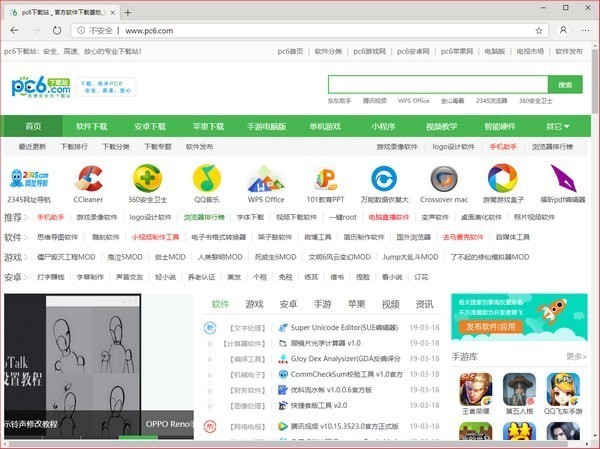This screenshot has width=600, height=449.
Task: Open the CCleaner app icon
Action: pyautogui.click(x=88, y=179)
